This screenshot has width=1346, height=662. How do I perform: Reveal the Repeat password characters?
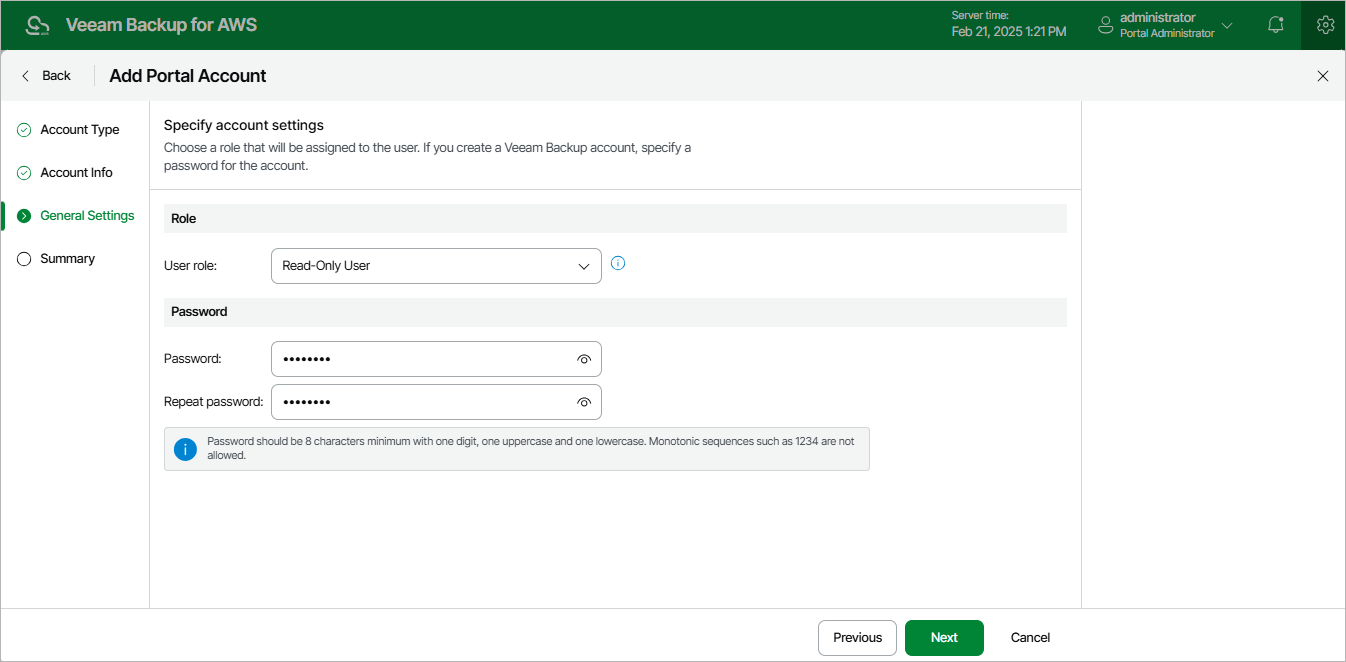click(584, 402)
